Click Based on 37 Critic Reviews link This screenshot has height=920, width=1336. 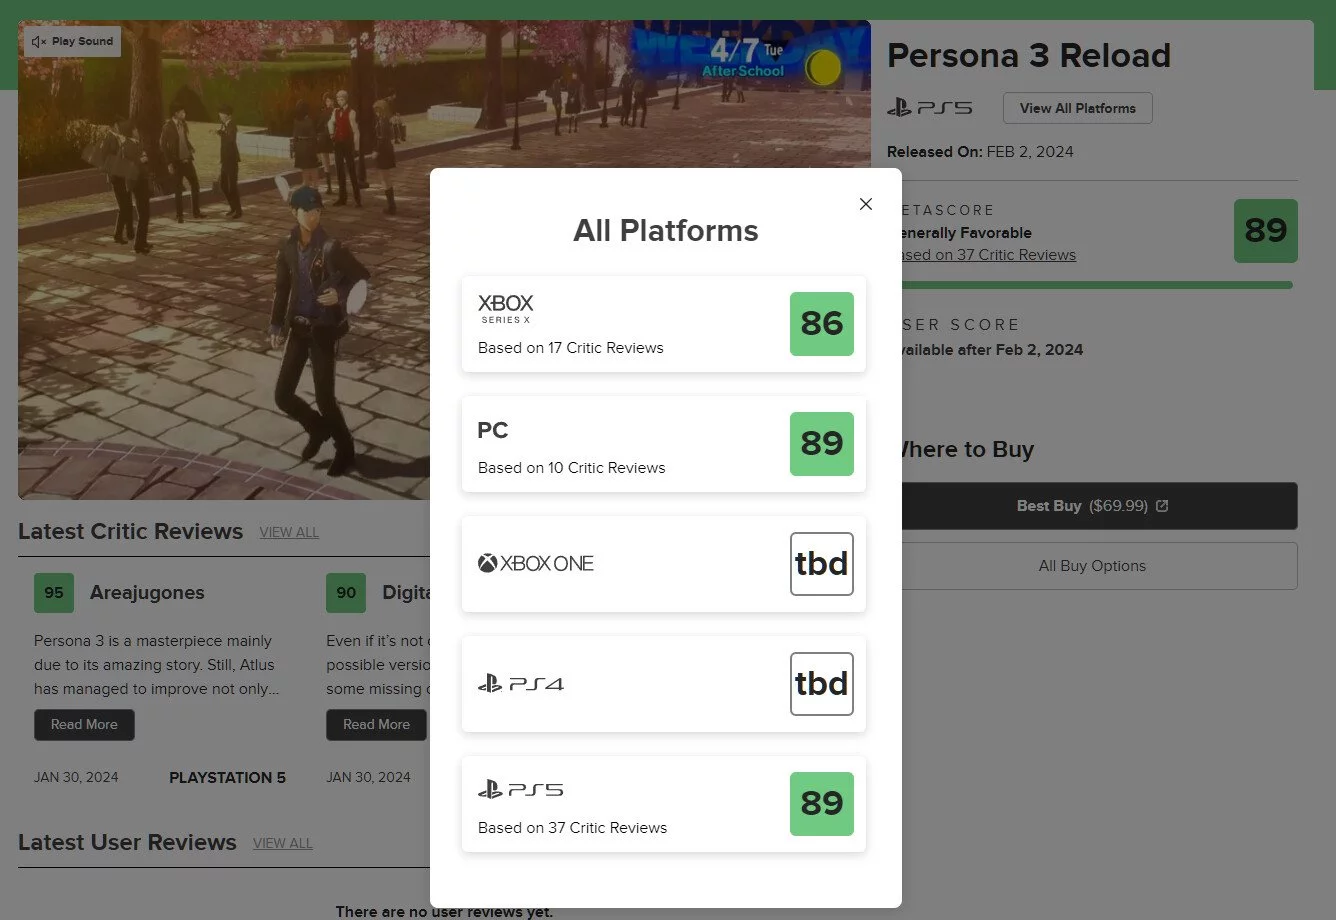click(988, 255)
